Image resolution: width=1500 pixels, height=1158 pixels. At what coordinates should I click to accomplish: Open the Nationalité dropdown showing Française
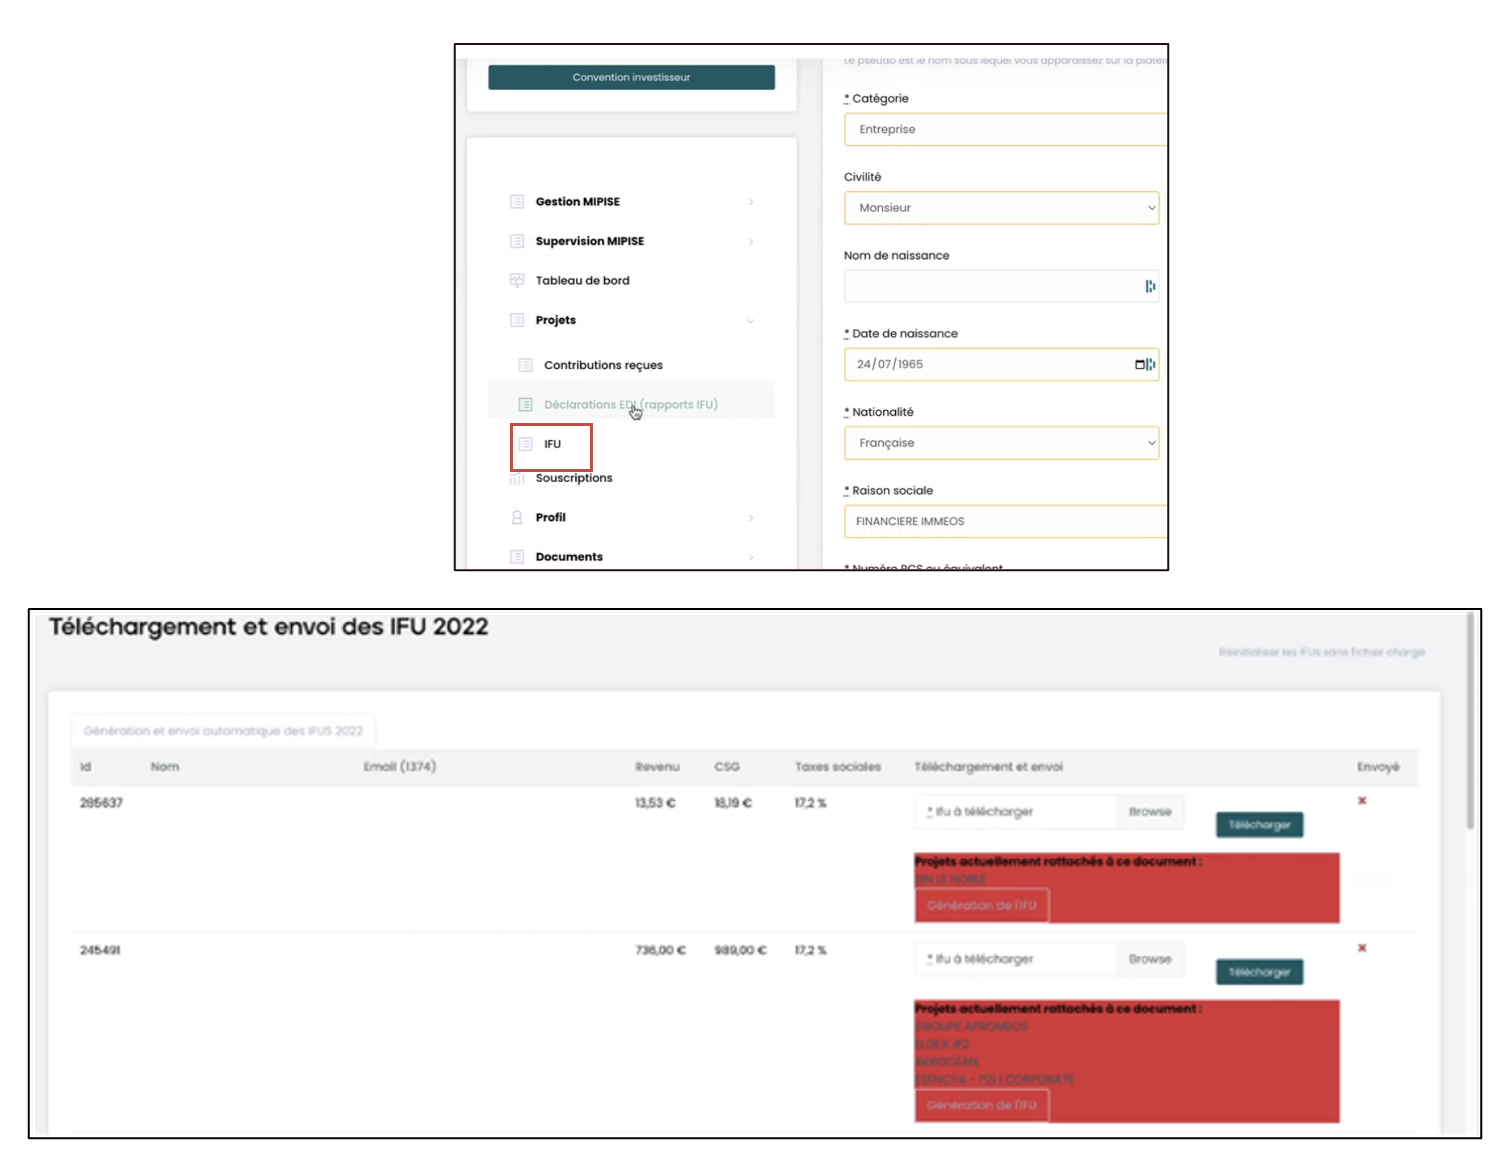[1001, 443]
